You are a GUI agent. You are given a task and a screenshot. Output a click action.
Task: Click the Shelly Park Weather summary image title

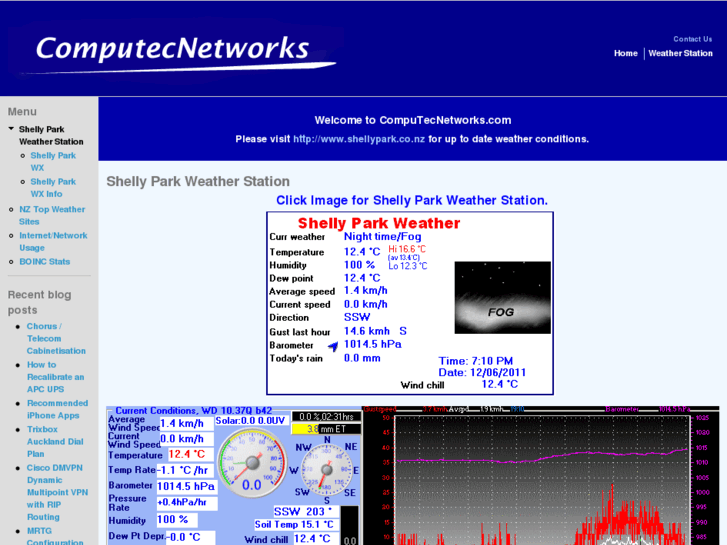[379, 223]
